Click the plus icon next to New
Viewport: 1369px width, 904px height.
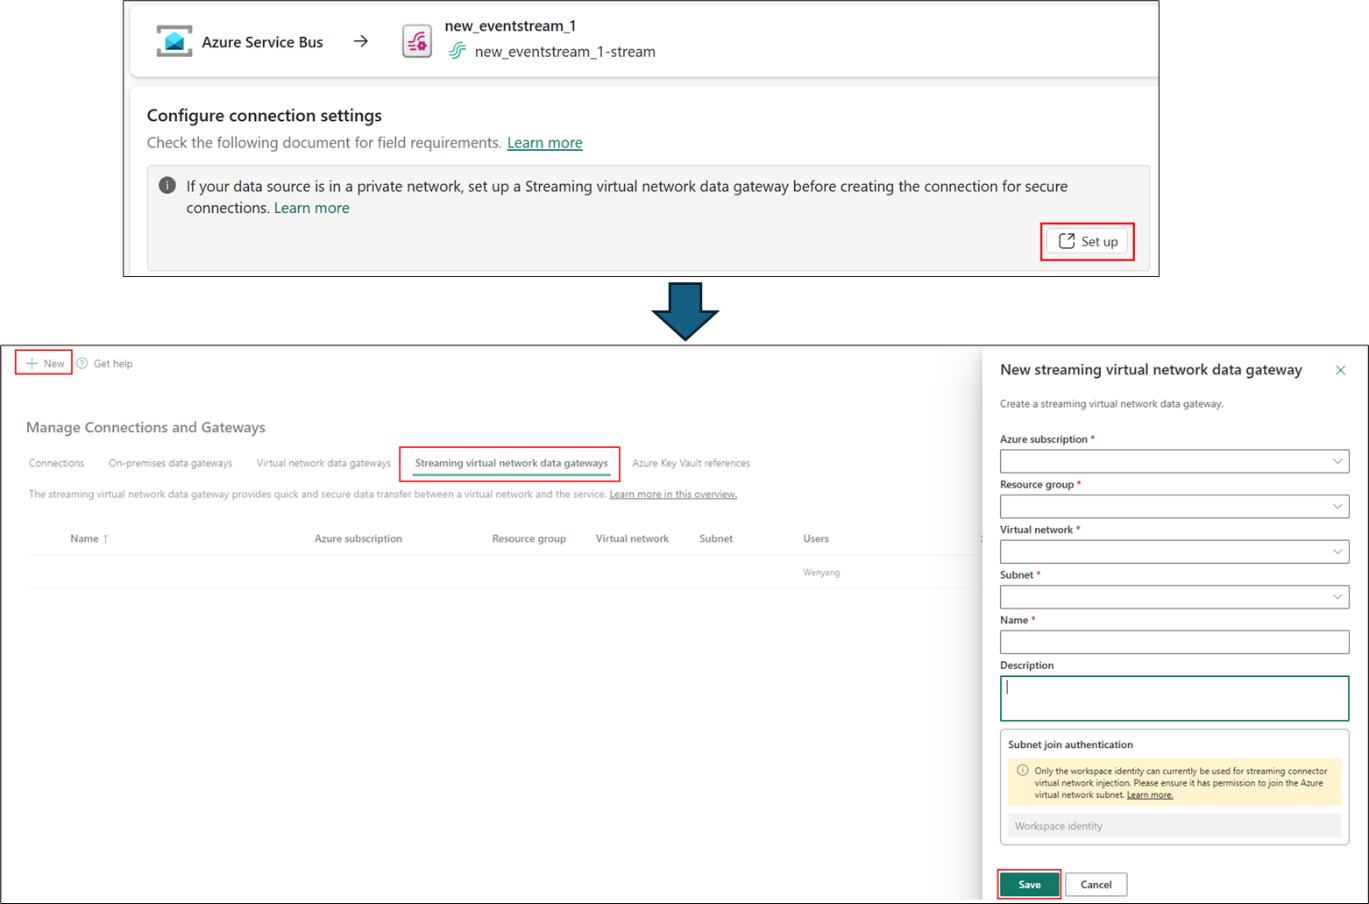pyautogui.click(x=31, y=363)
